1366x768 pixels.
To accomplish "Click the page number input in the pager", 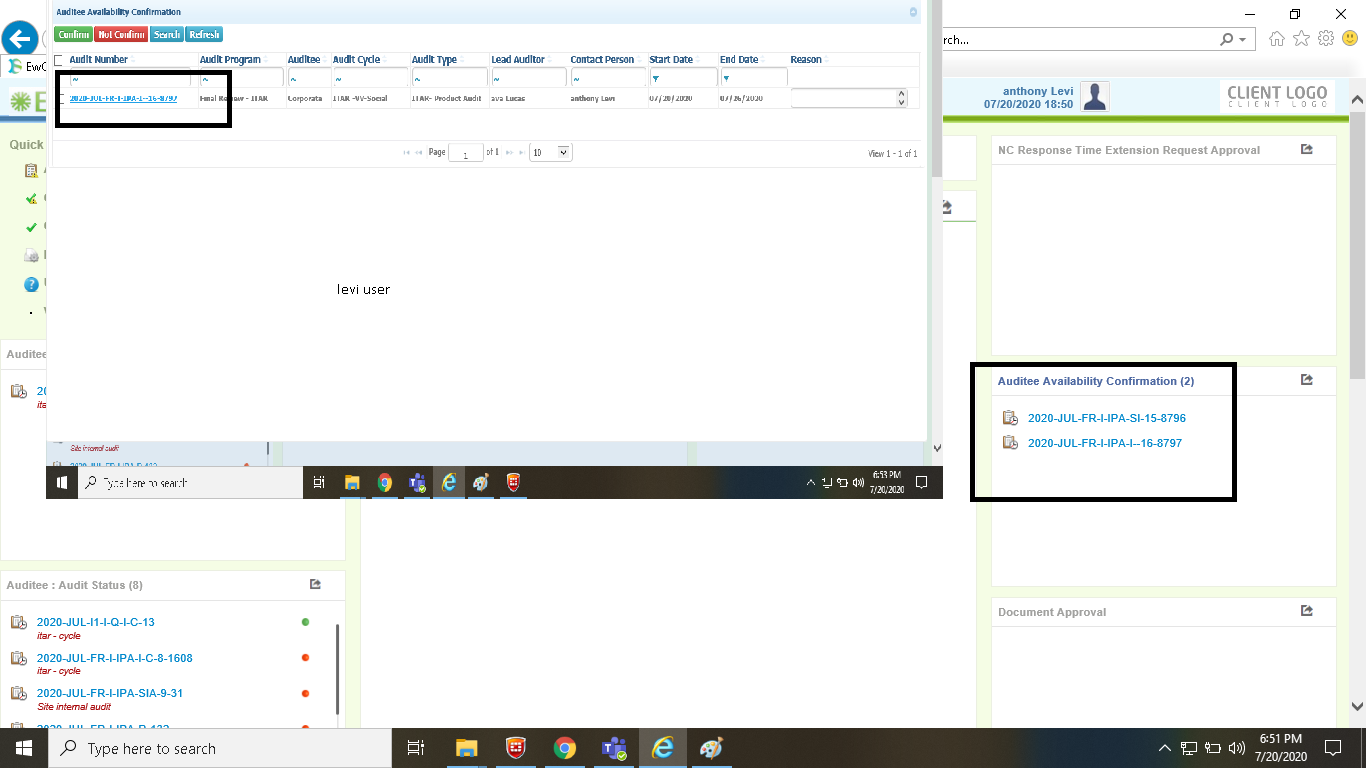I will click(x=466, y=153).
